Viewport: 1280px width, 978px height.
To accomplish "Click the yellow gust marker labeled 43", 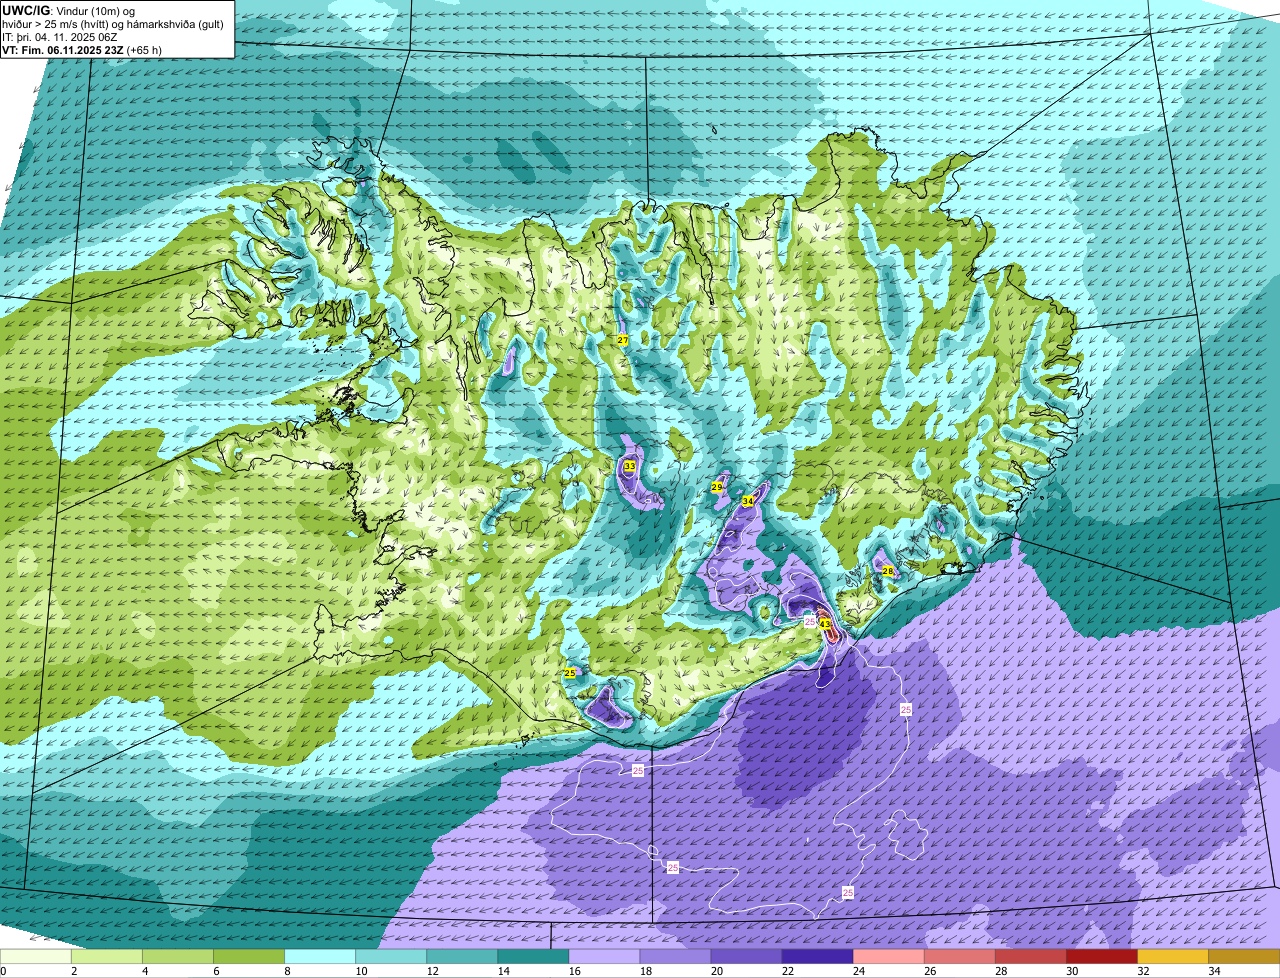I will point(825,624).
